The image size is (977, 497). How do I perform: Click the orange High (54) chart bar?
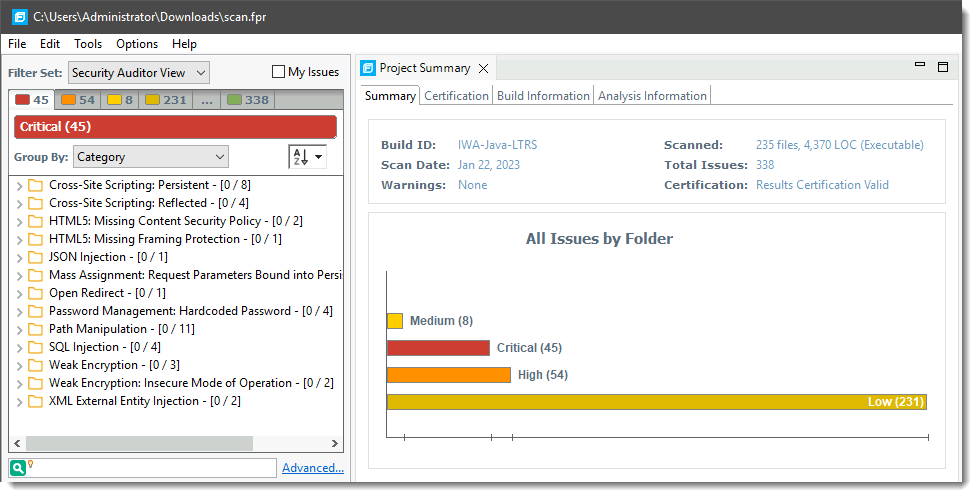click(449, 375)
